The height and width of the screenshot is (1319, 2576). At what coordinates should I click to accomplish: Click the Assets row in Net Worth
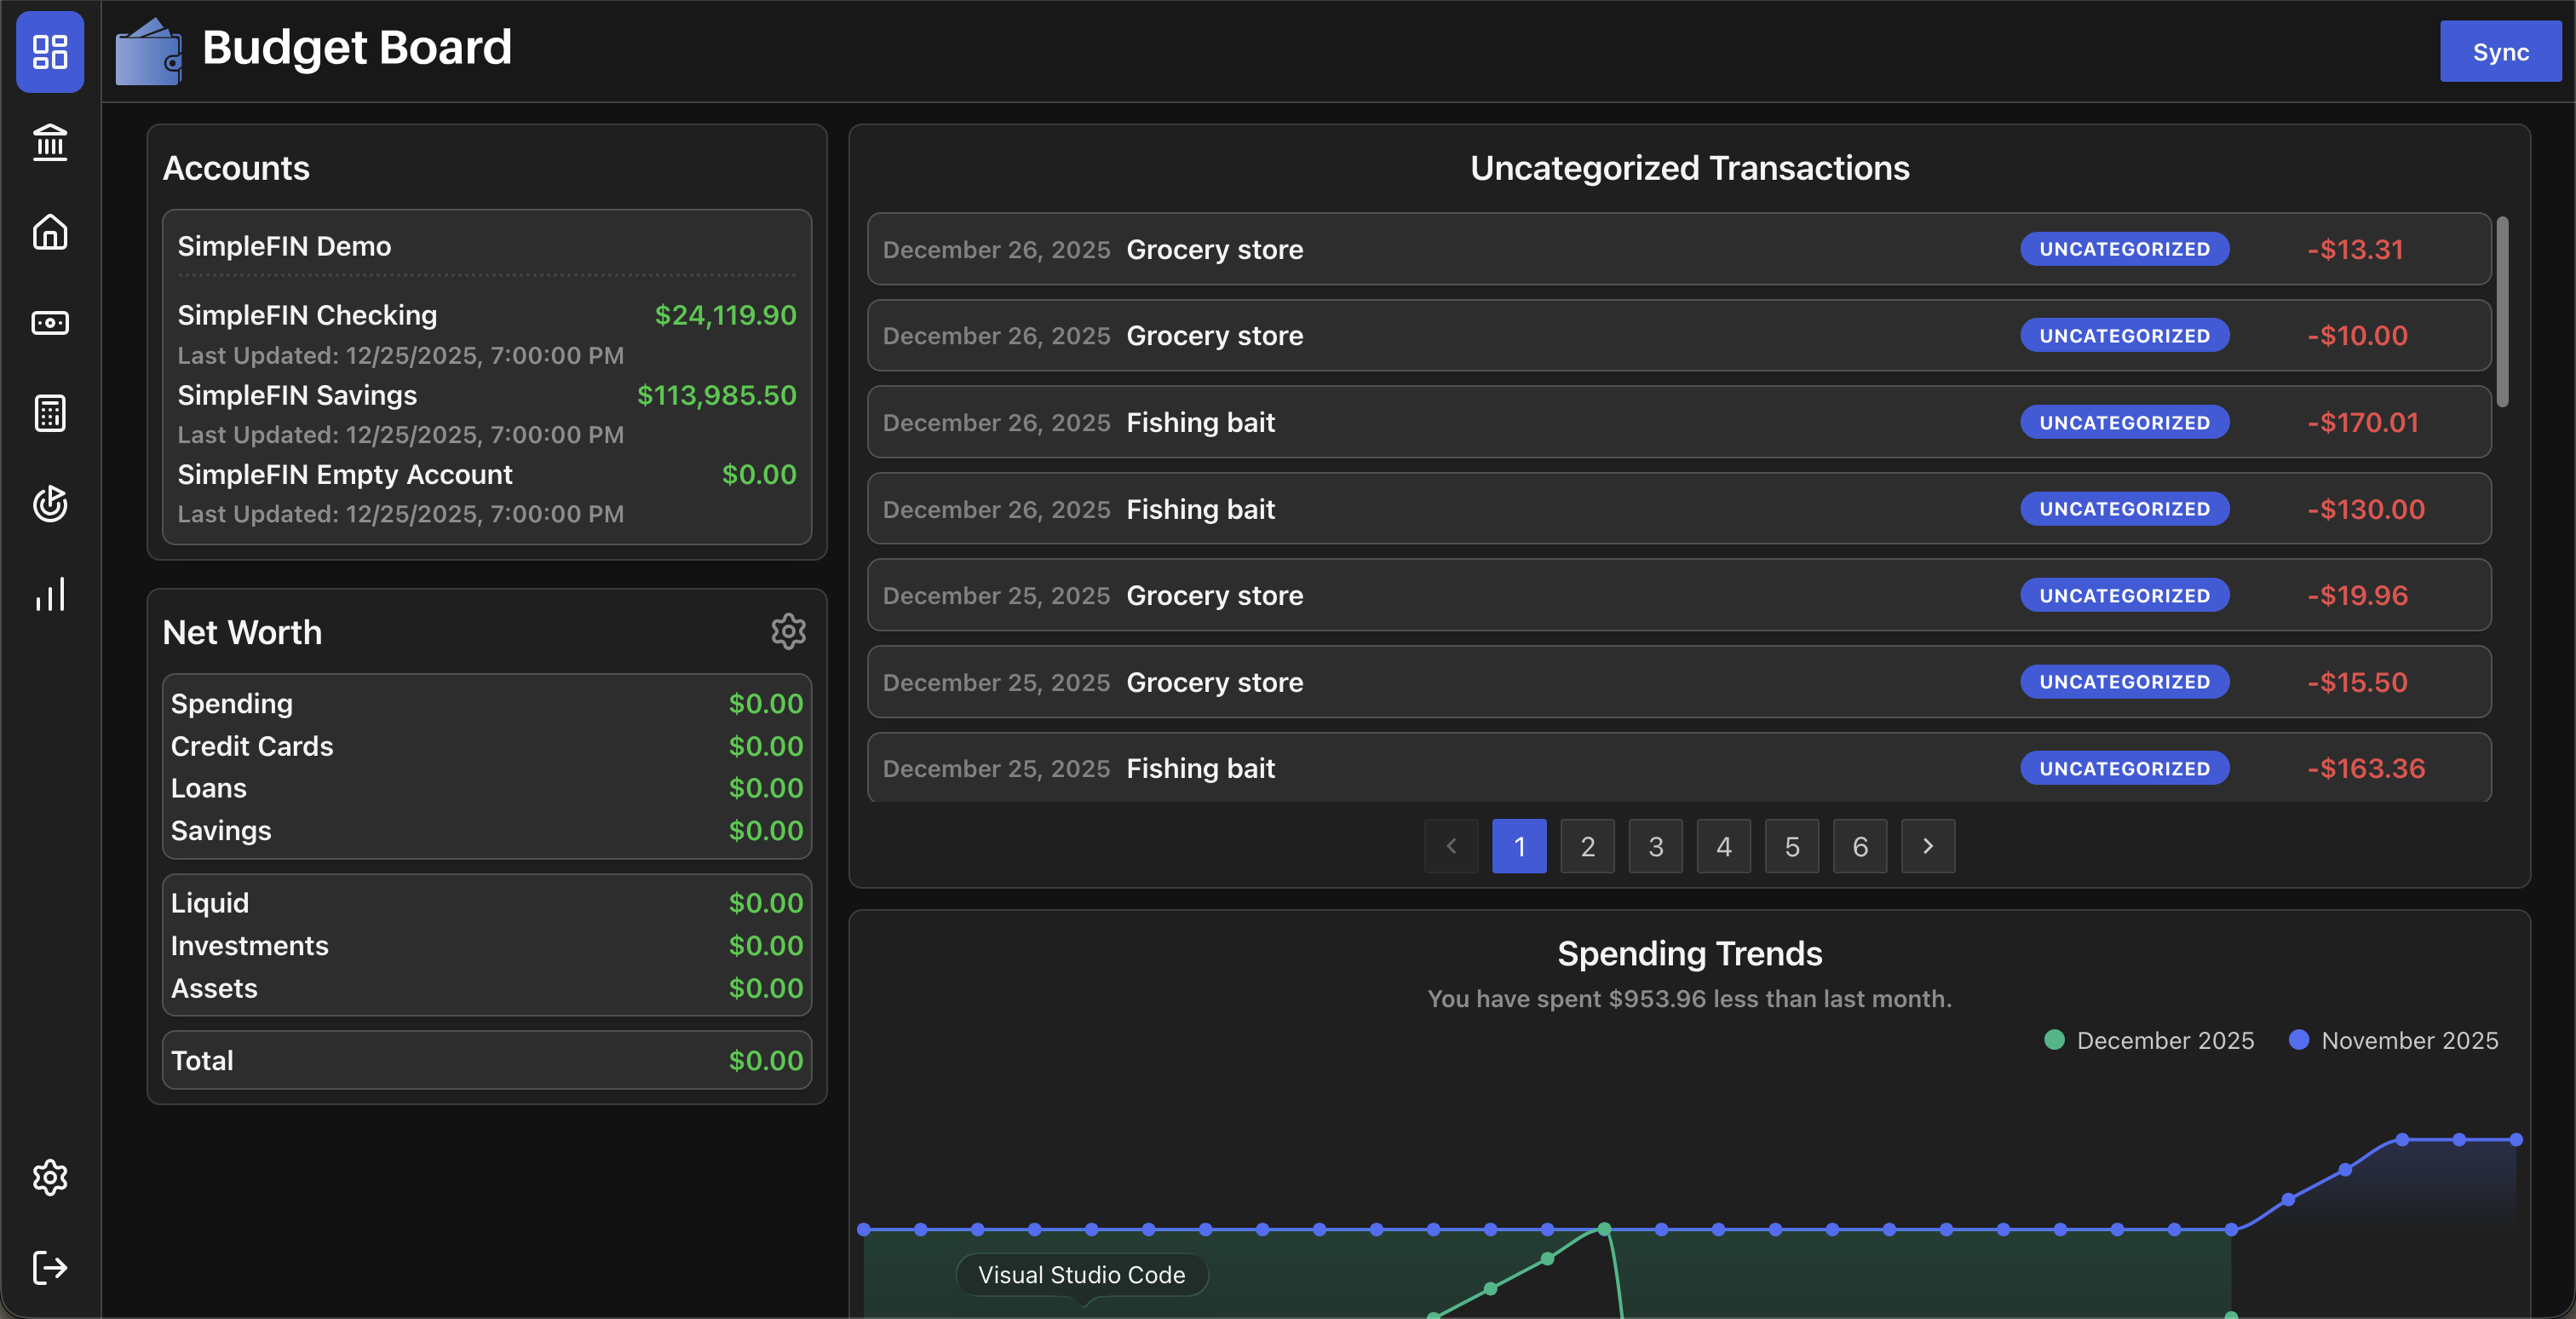pyautogui.click(x=487, y=988)
